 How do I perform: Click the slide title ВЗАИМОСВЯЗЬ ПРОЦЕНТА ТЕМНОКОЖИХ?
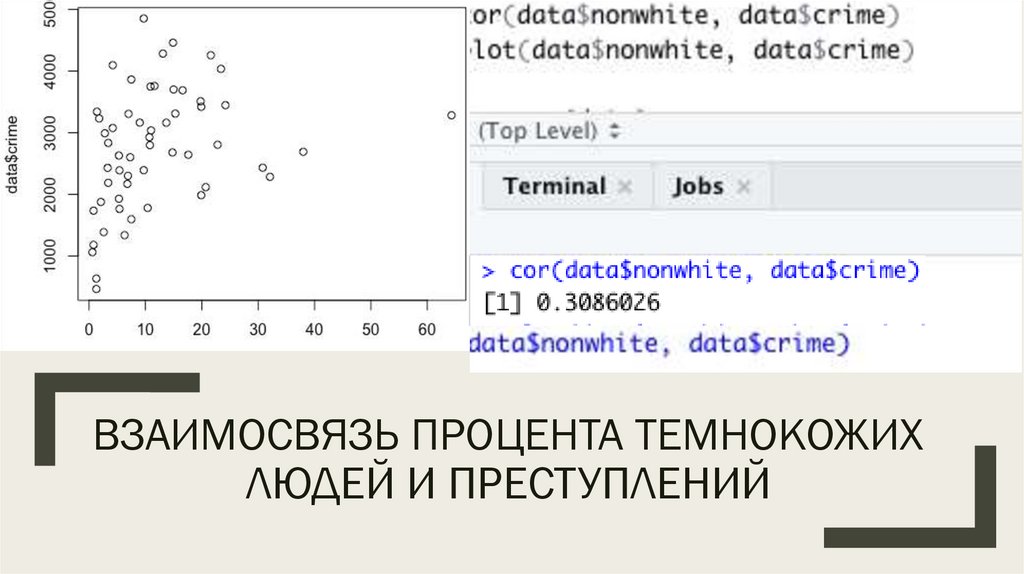(x=508, y=435)
